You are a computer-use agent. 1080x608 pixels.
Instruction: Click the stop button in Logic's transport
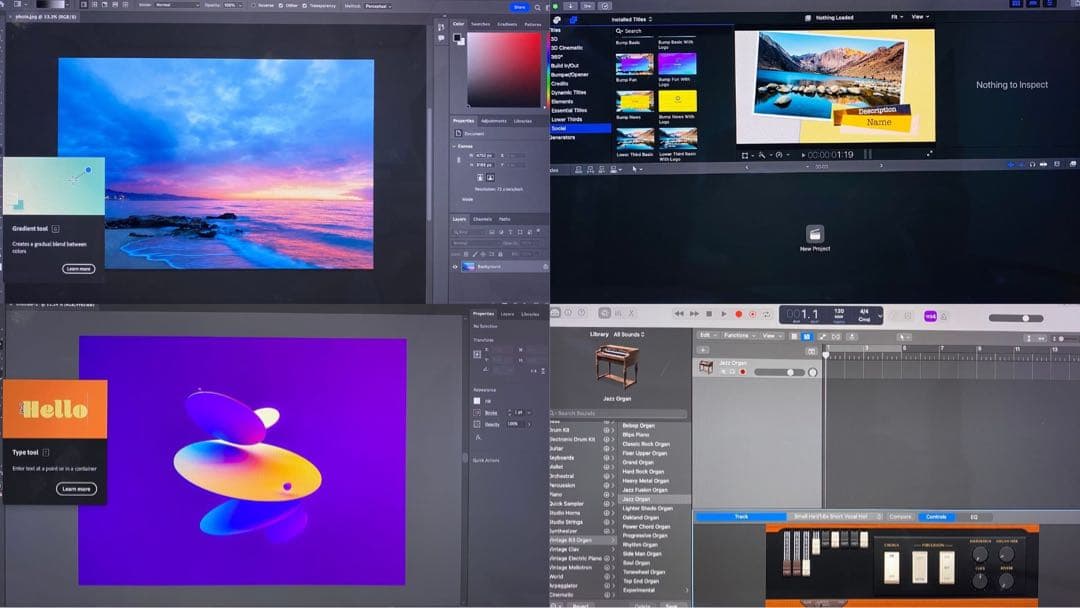[709, 314]
